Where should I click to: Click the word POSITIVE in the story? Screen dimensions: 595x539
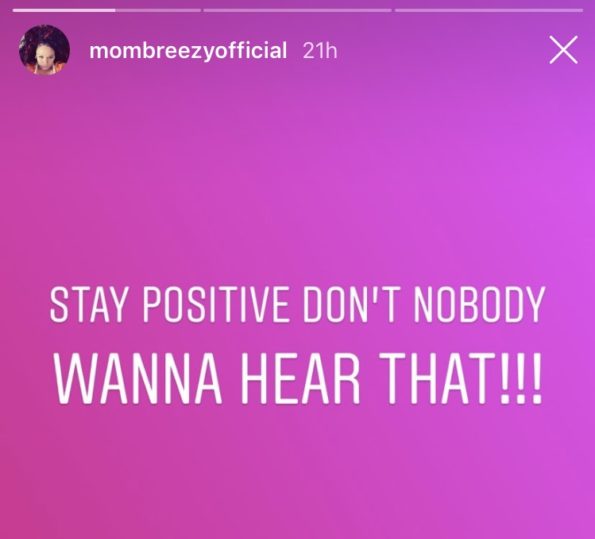pos(215,305)
